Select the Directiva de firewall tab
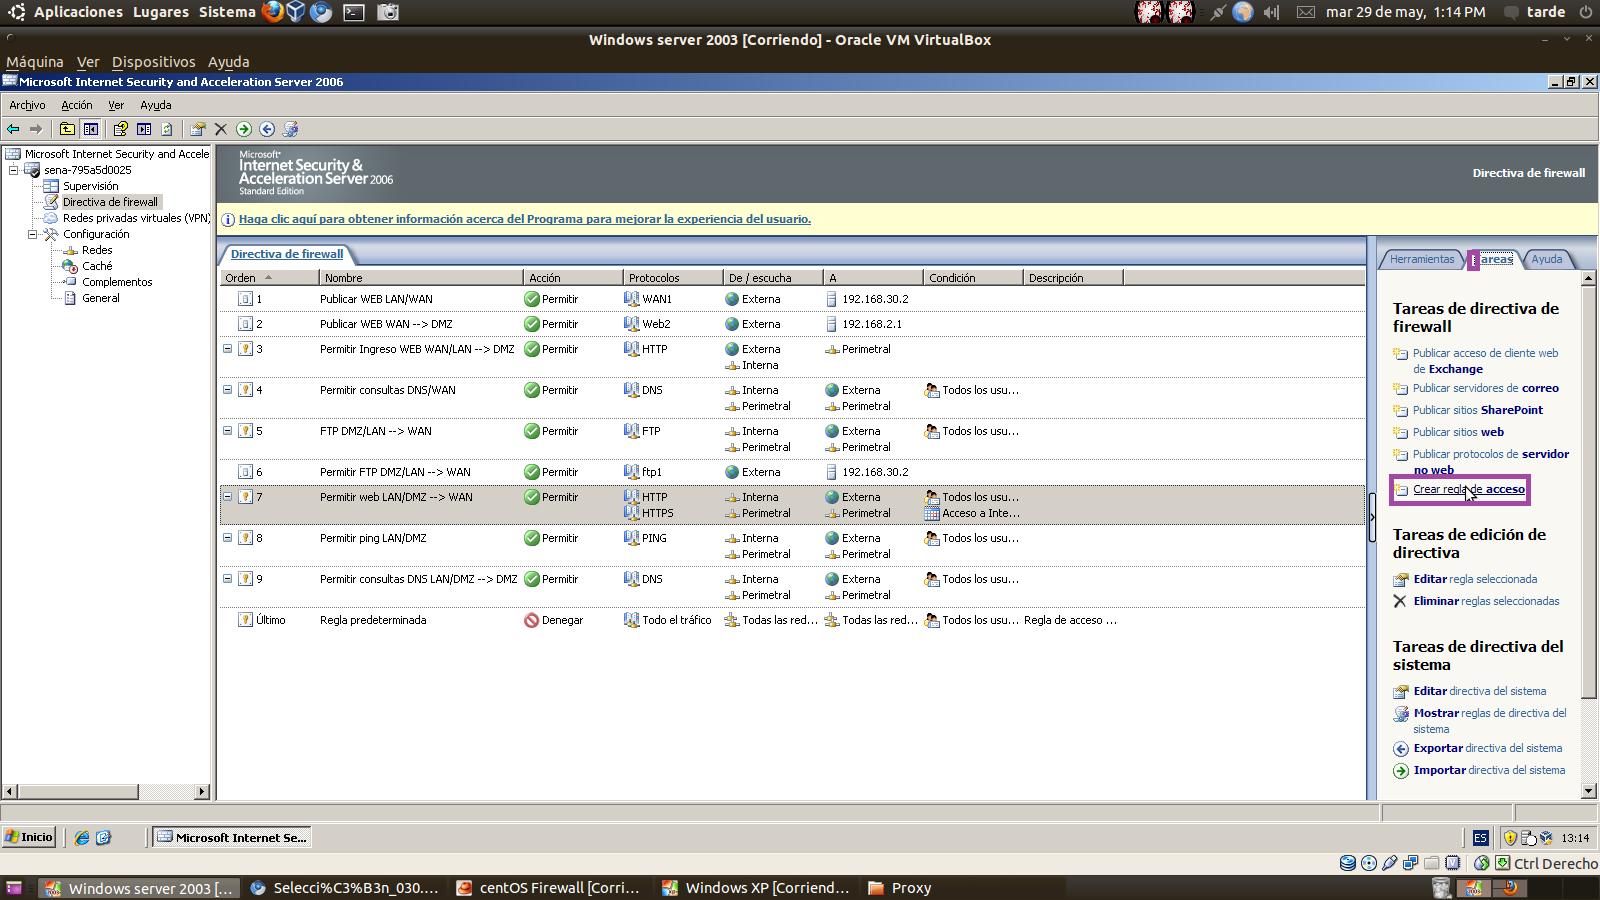 (x=287, y=254)
